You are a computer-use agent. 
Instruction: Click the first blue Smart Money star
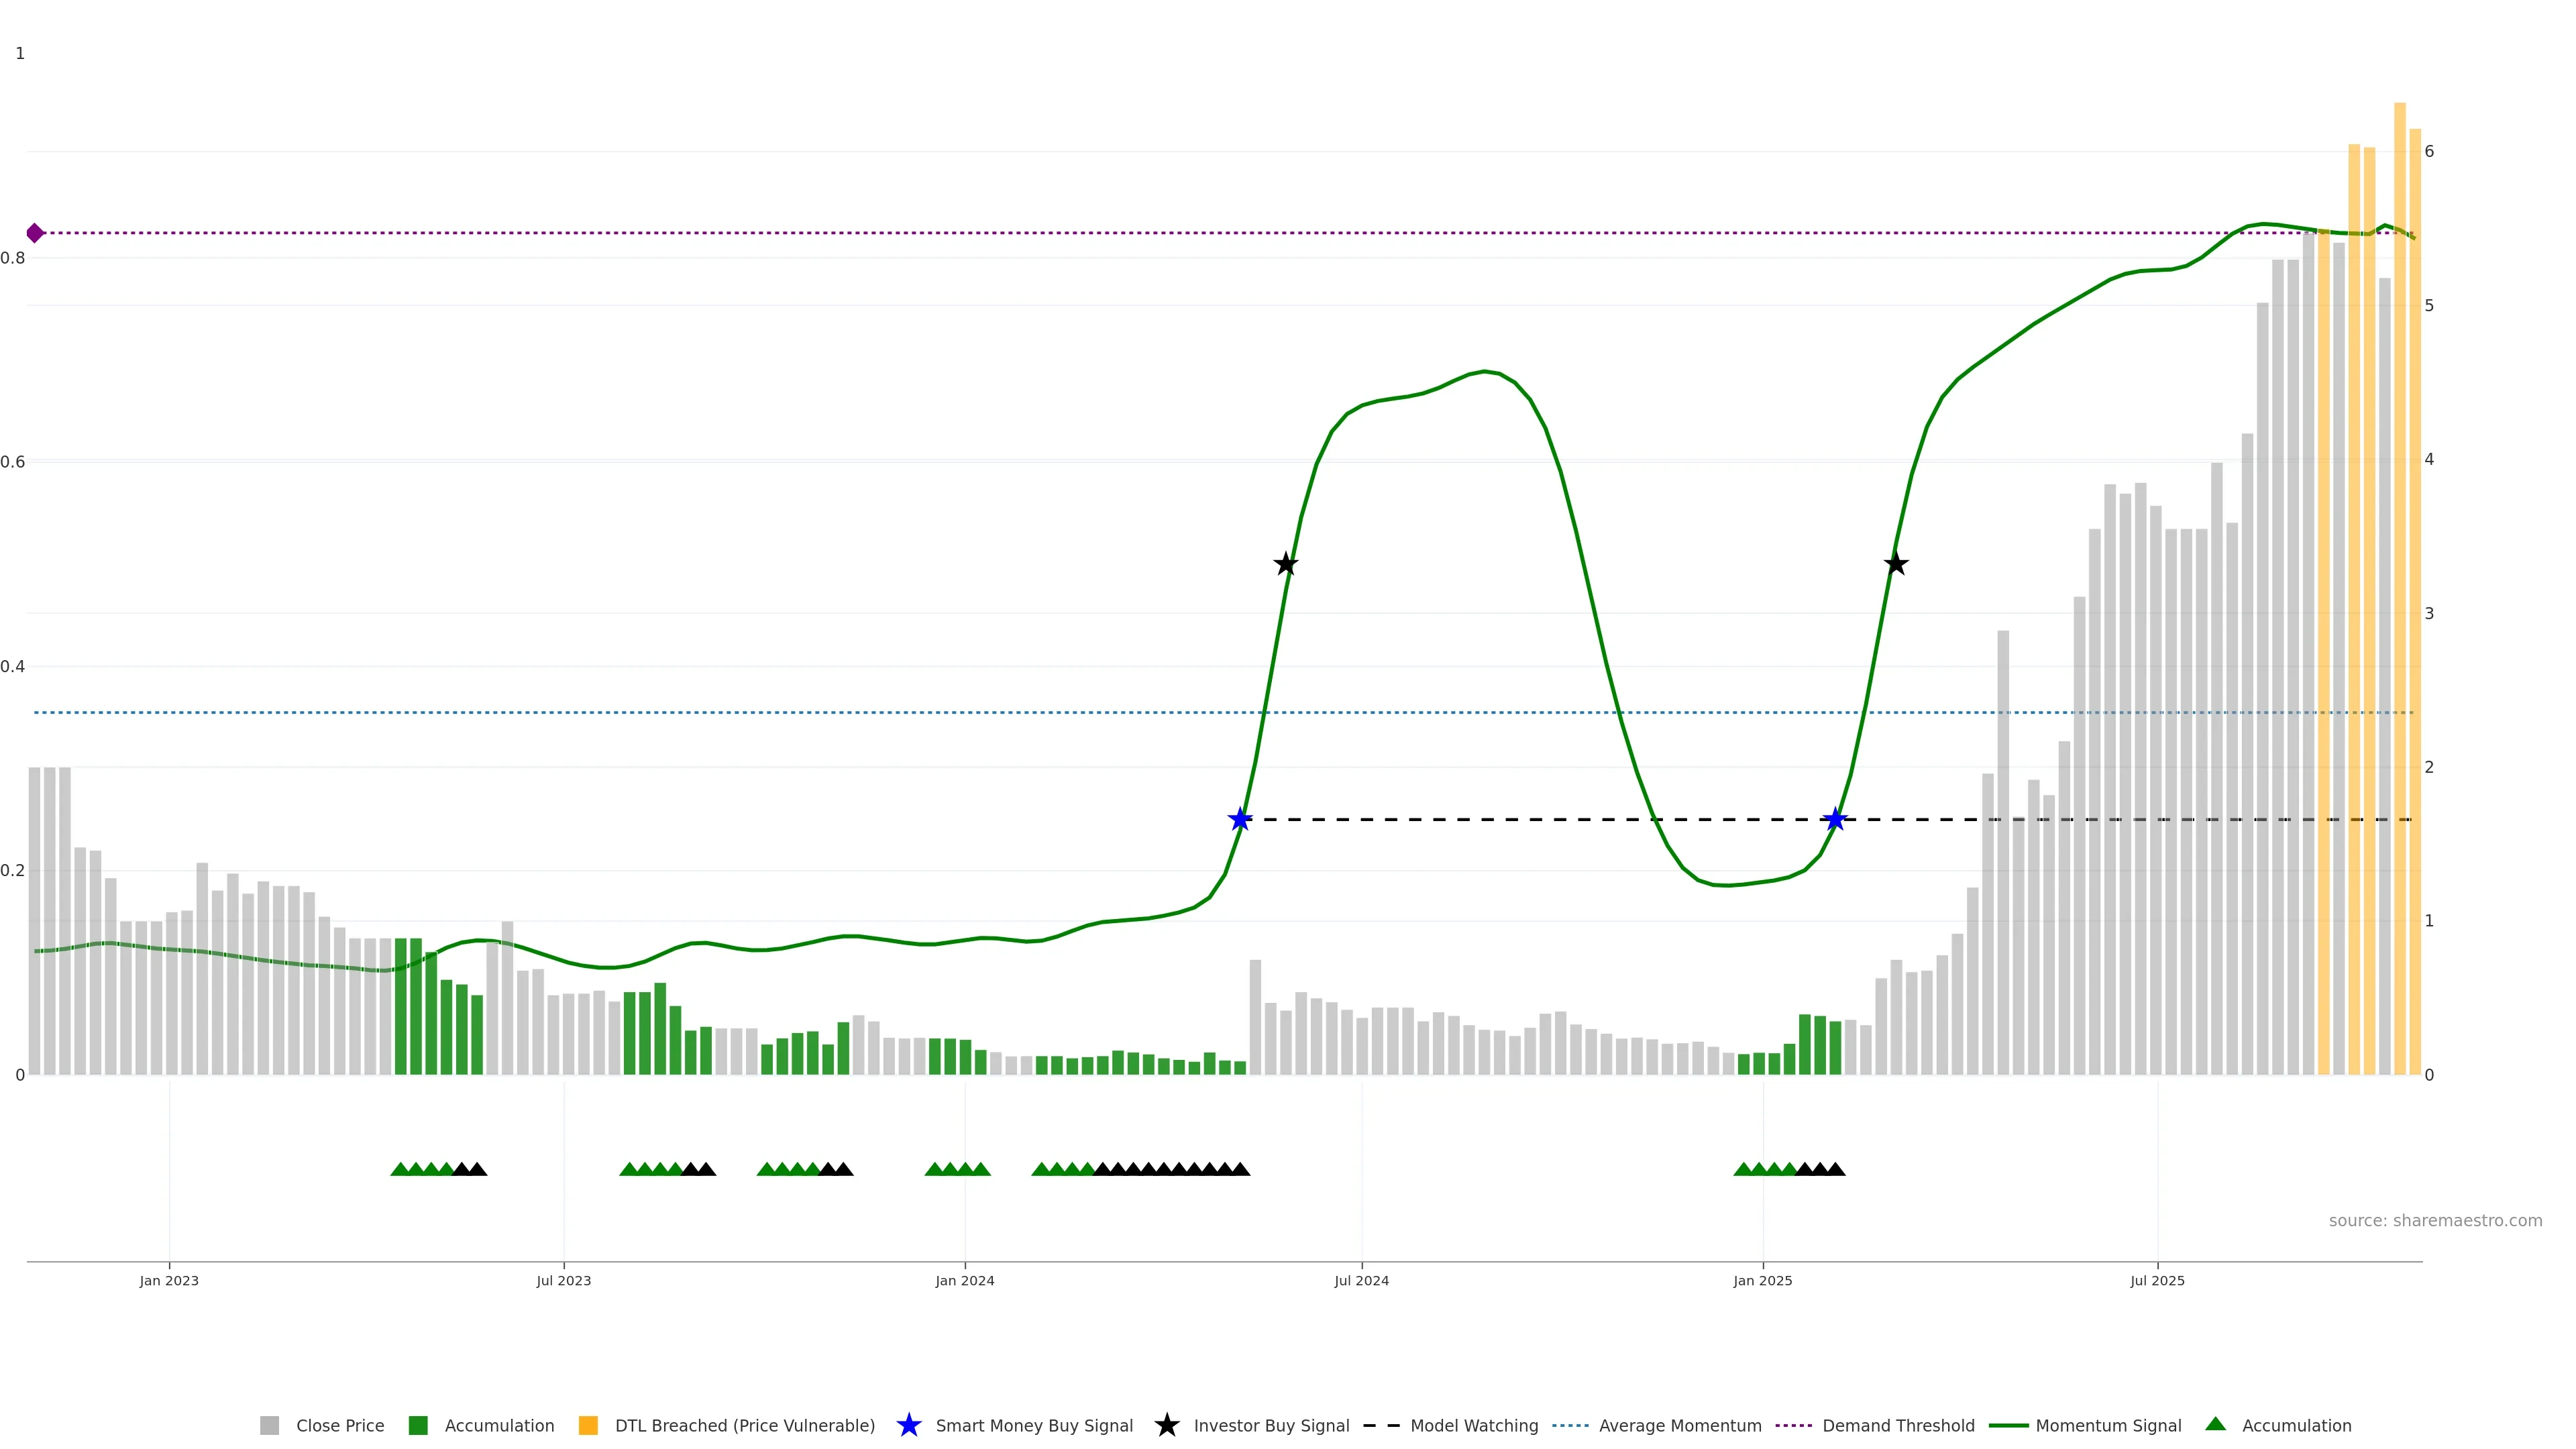point(1240,820)
